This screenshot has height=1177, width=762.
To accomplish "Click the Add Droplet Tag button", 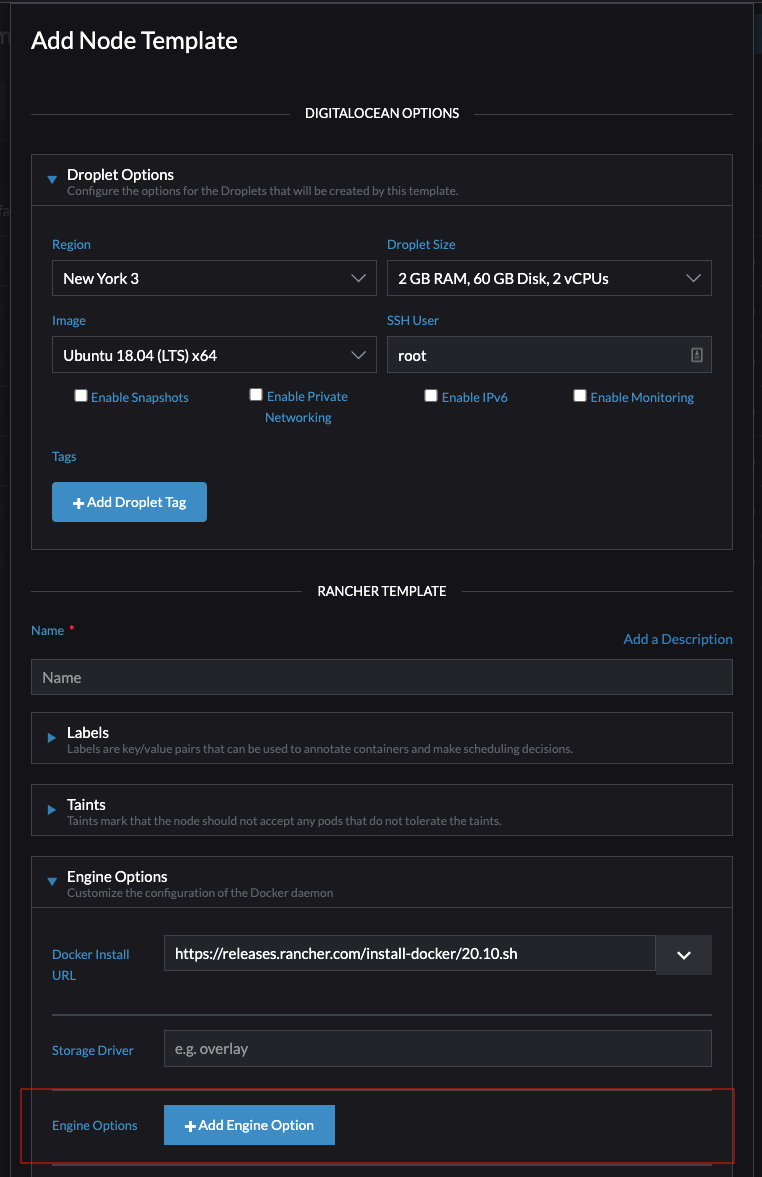I will tap(129, 502).
